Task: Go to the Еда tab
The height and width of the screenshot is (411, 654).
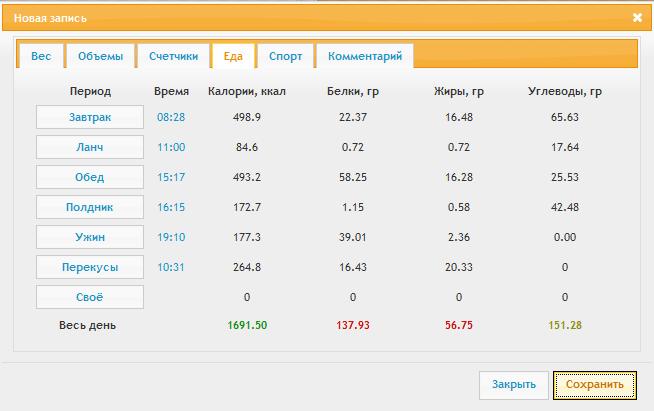Action: (x=233, y=56)
